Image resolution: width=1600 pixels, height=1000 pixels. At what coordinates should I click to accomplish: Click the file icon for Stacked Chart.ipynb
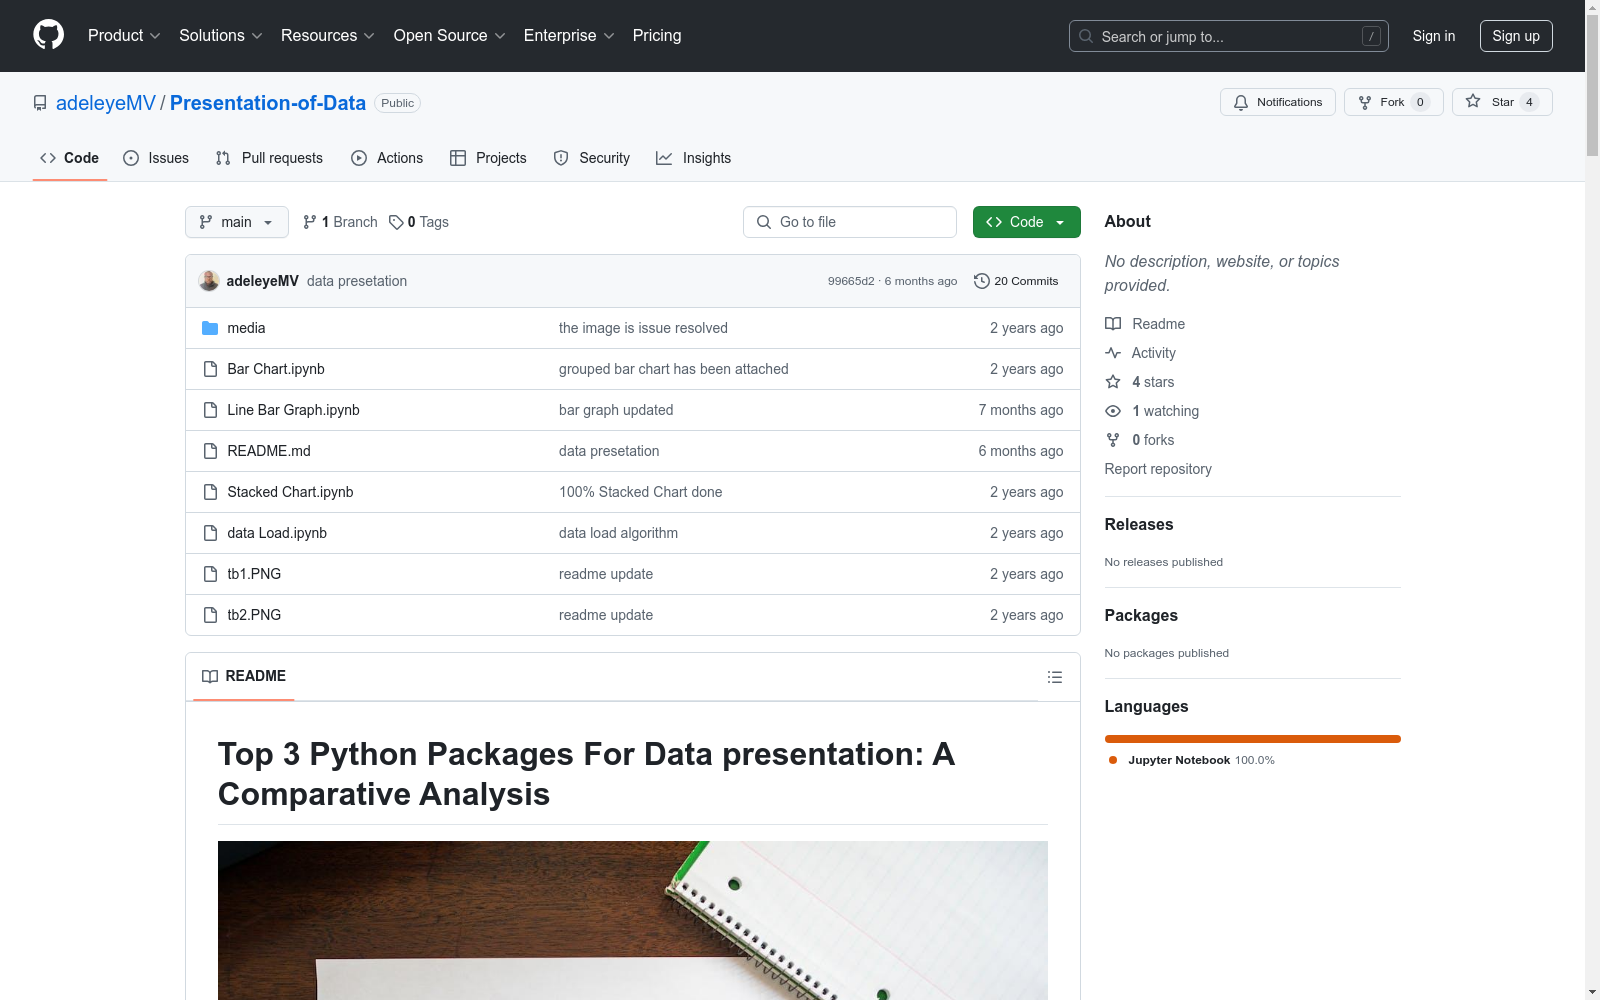pos(210,492)
